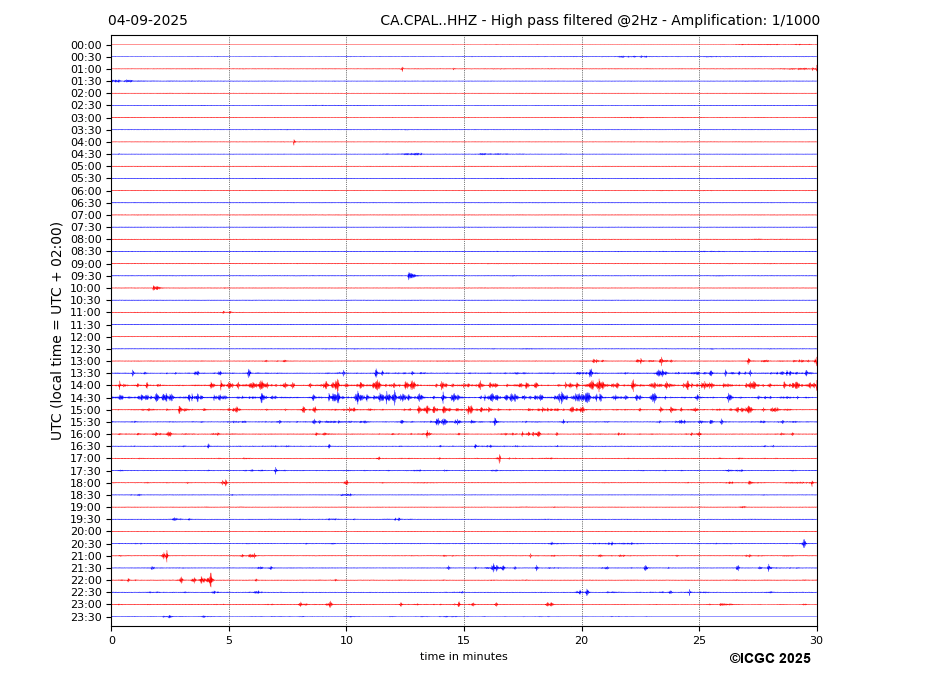Click the 19:00 time row label
Viewport: 927px width, 696px height.
pyautogui.click(x=86, y=507)
